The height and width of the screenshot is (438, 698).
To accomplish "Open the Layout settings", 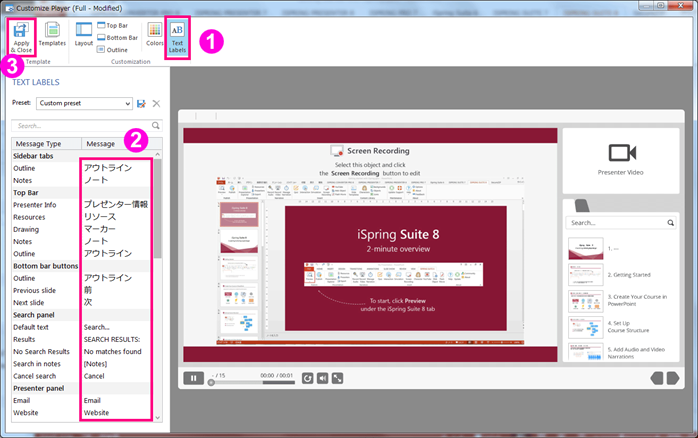I will [x=84, y=34].
